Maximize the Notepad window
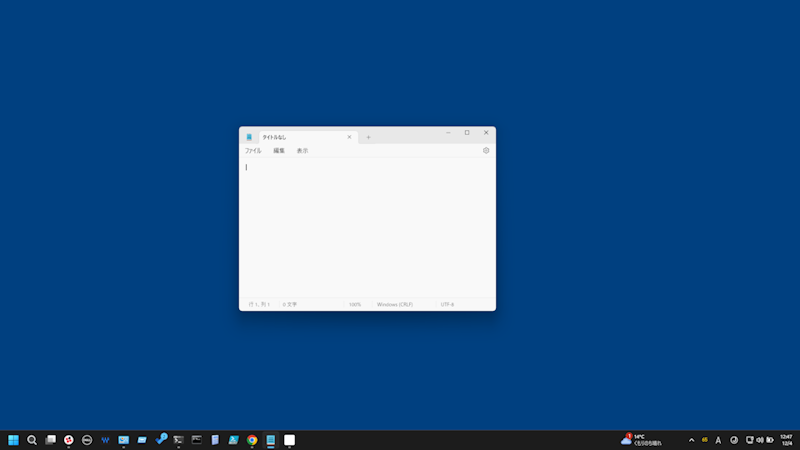The image size is (800, 450). (x=467, y=133)
